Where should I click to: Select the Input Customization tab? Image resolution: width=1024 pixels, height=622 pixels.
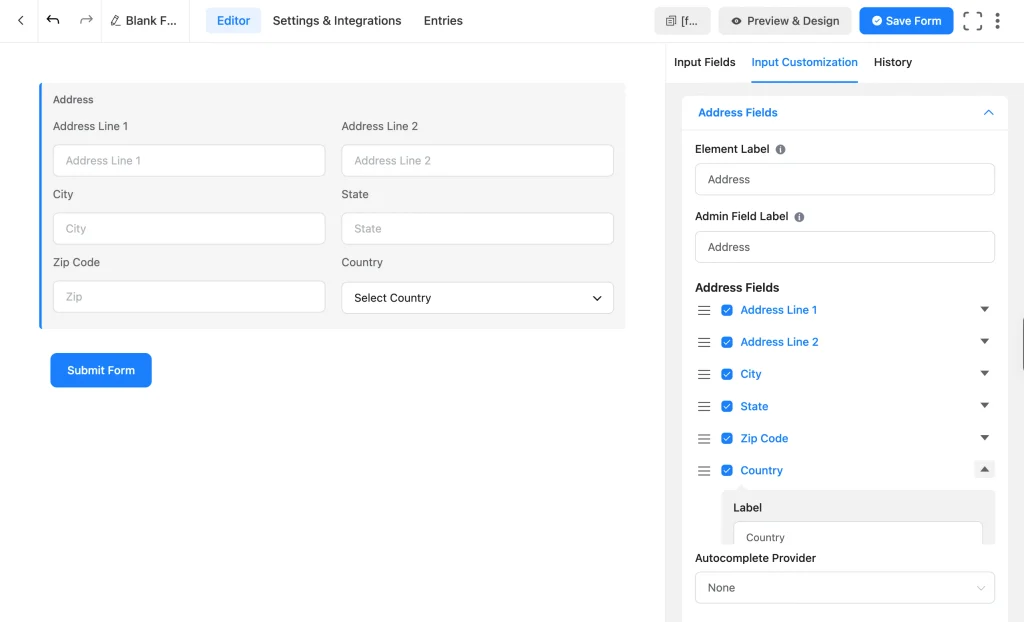804,62
